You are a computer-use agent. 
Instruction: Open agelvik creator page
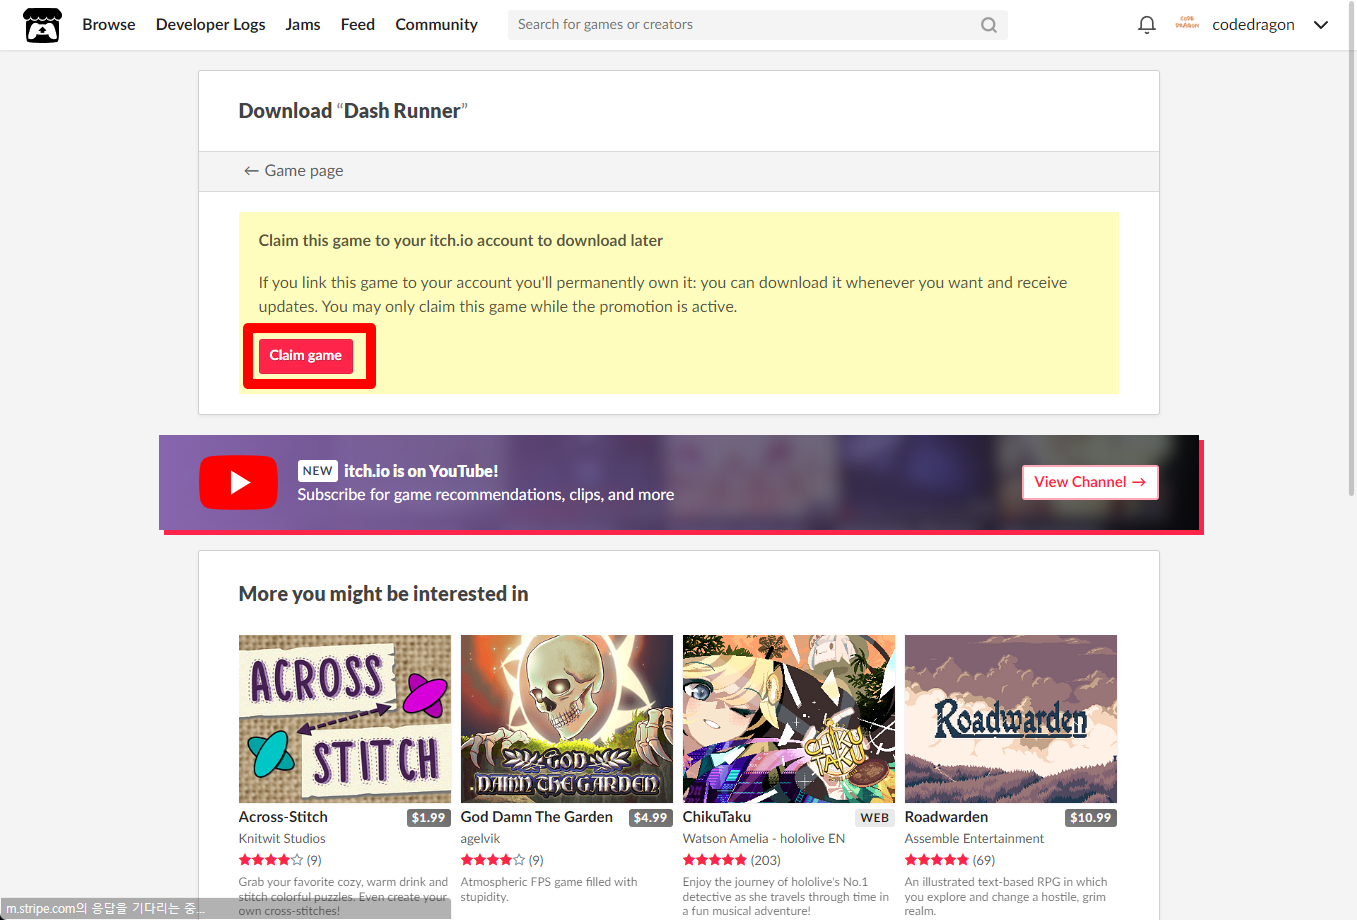(x=480, y=839)
